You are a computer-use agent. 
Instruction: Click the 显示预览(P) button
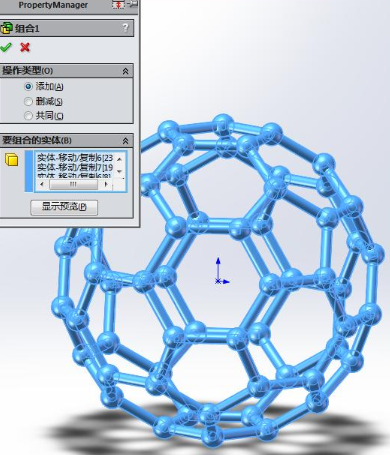coord(64,207)
